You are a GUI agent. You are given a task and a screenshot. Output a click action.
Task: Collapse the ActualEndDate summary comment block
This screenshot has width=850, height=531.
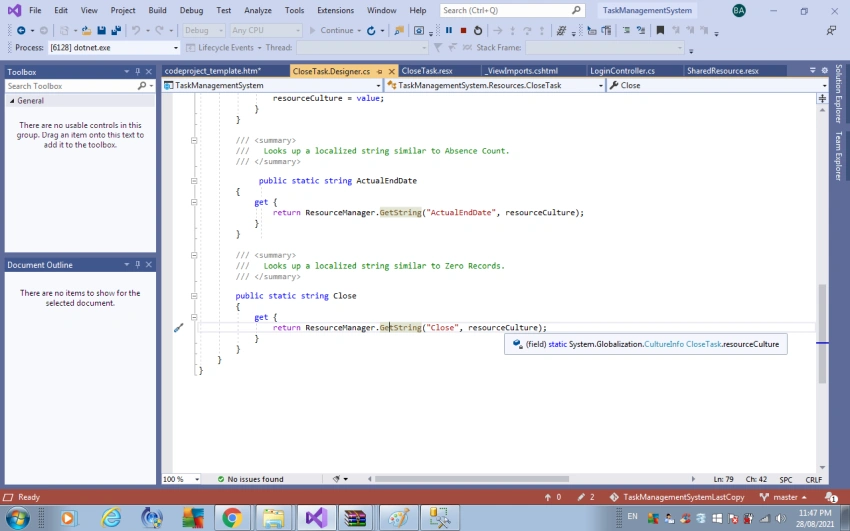(194, 140)
